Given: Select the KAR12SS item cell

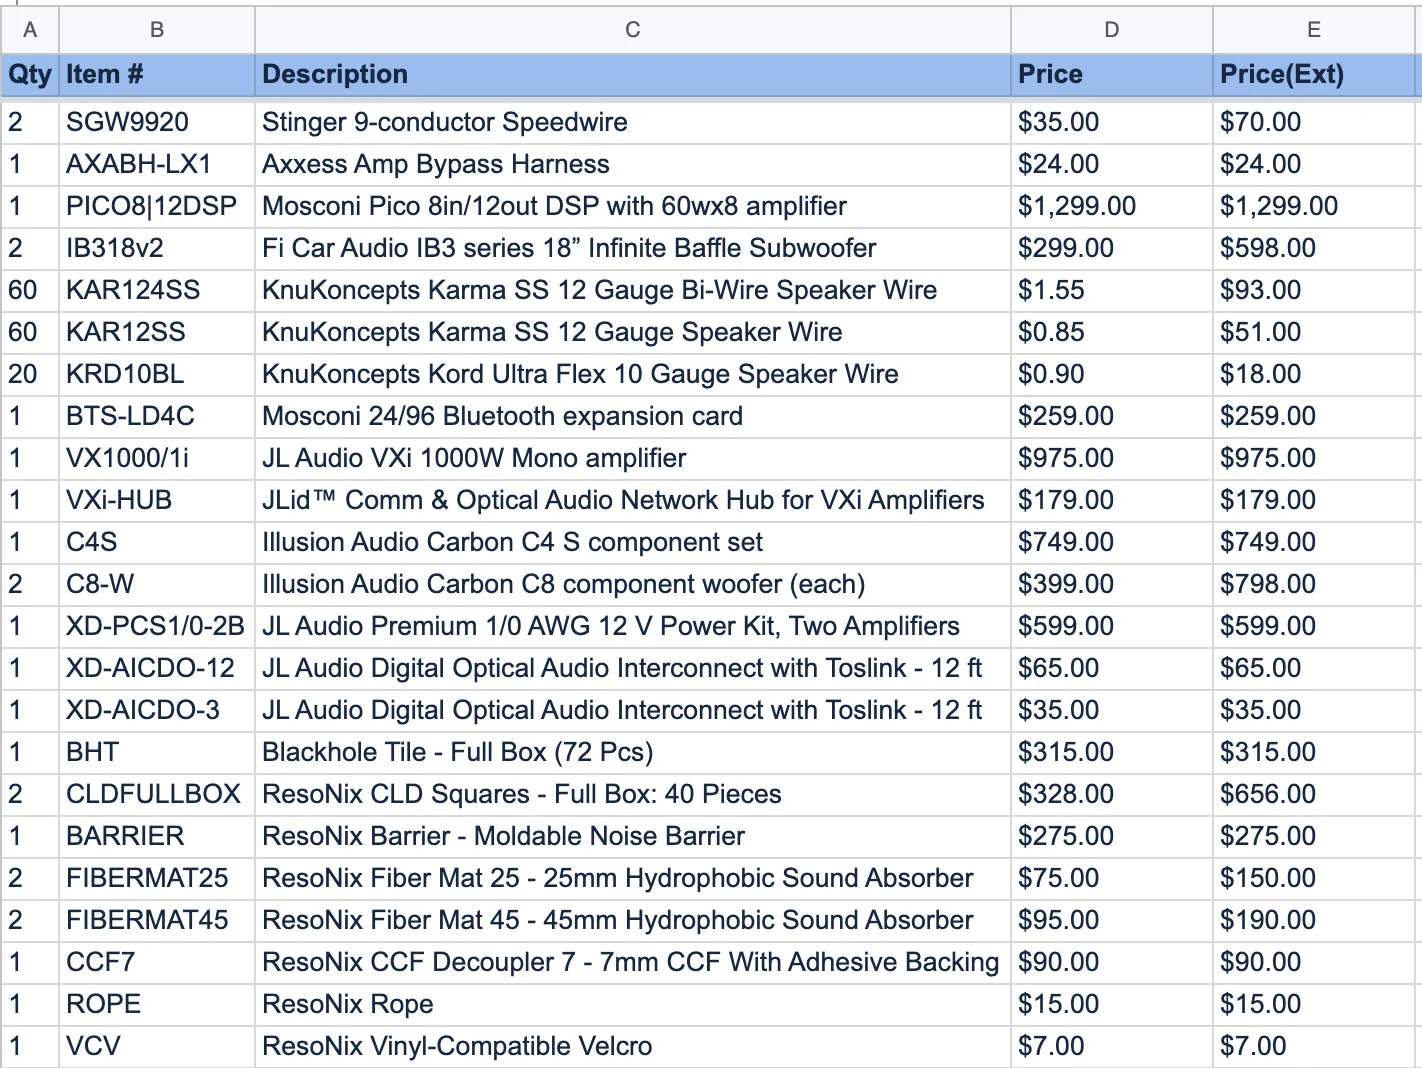Looking at the screenshot, I should [x=157, y=332].
